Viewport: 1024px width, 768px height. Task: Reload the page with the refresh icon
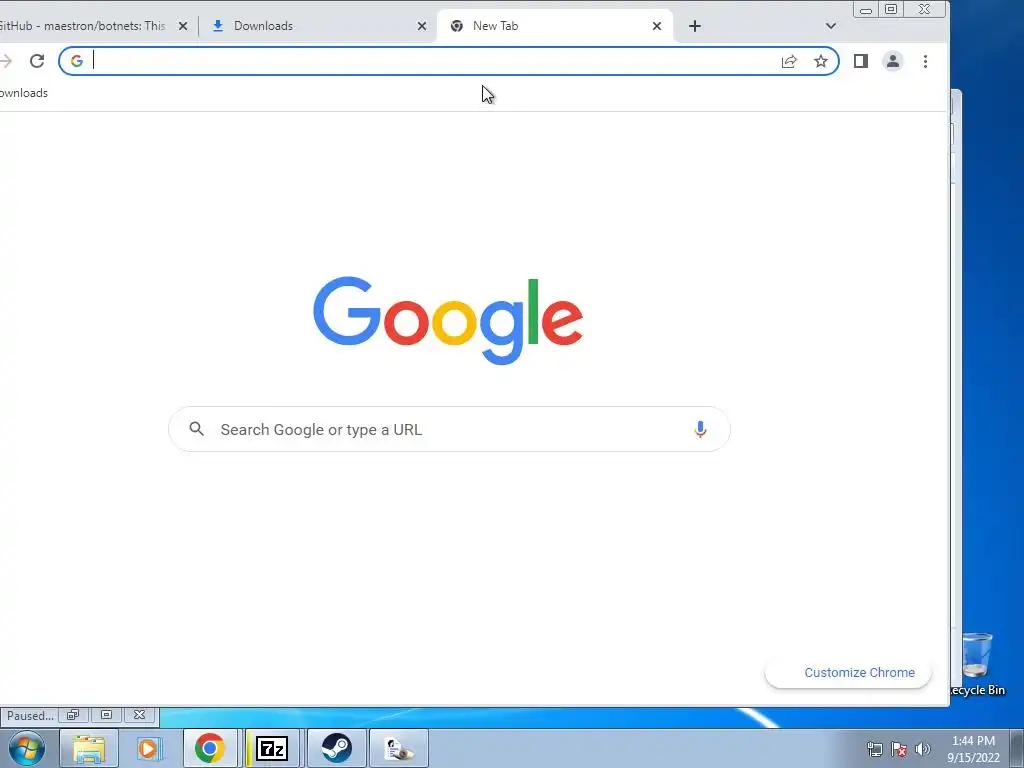pyautogui.click(x=37, y=61)
